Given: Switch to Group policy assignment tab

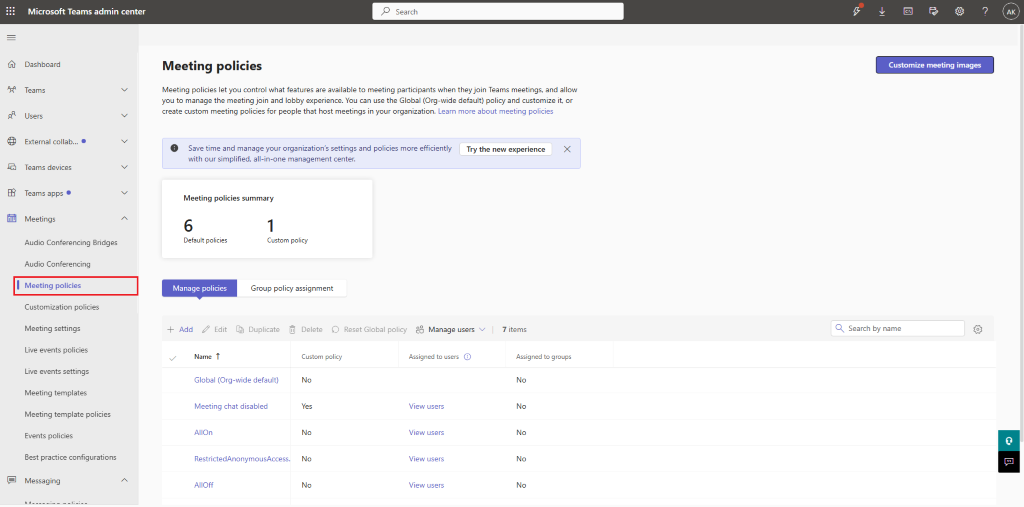Looking at the screenshot, I should pyautogui.click(x=292, y=288).
